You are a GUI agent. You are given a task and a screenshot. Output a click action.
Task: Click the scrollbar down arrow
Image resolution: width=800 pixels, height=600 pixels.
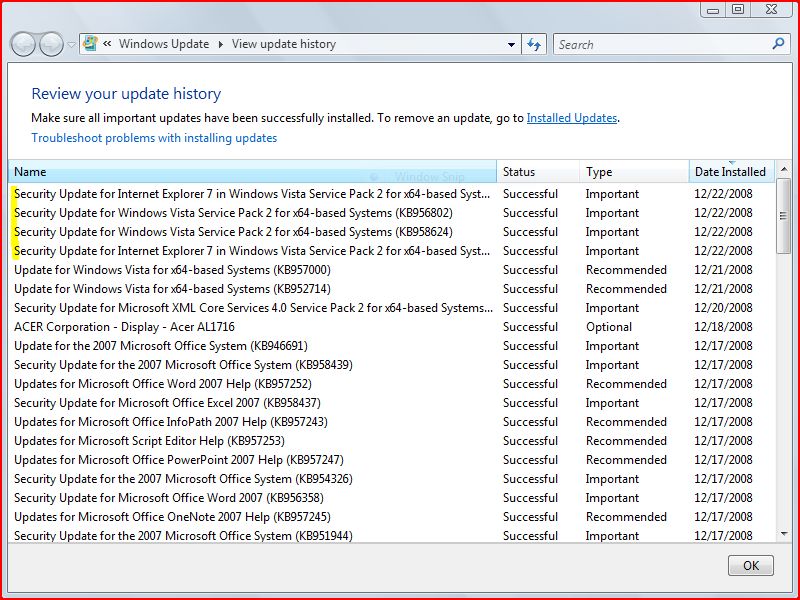[x=784, y=534]
